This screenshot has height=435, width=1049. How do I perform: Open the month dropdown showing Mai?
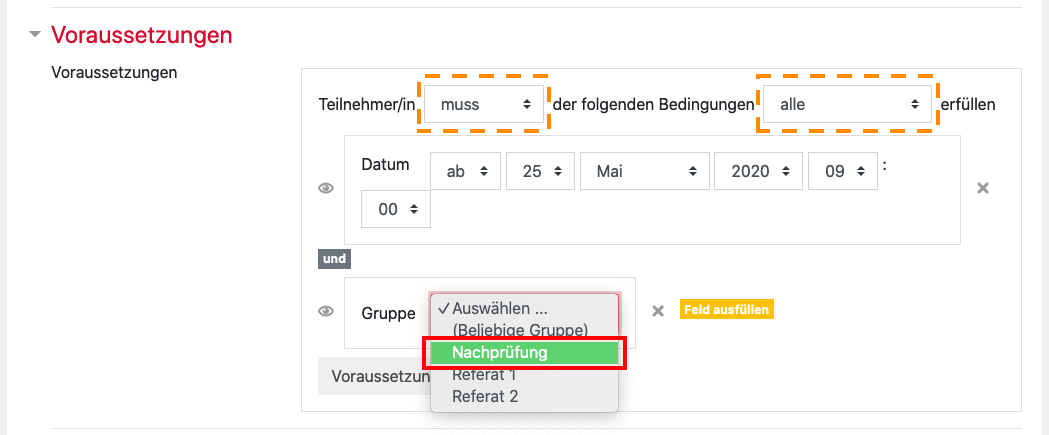click(x=644, y=171)
